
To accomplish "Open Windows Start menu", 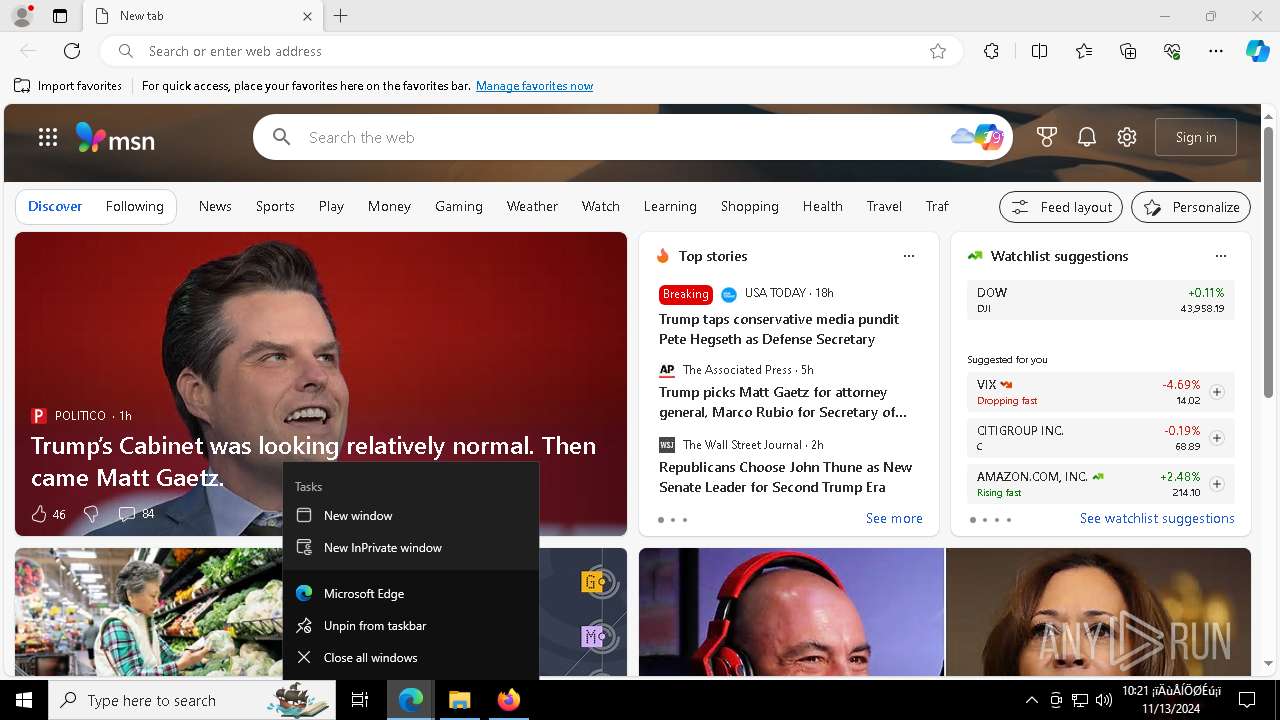I will point(24,700).
